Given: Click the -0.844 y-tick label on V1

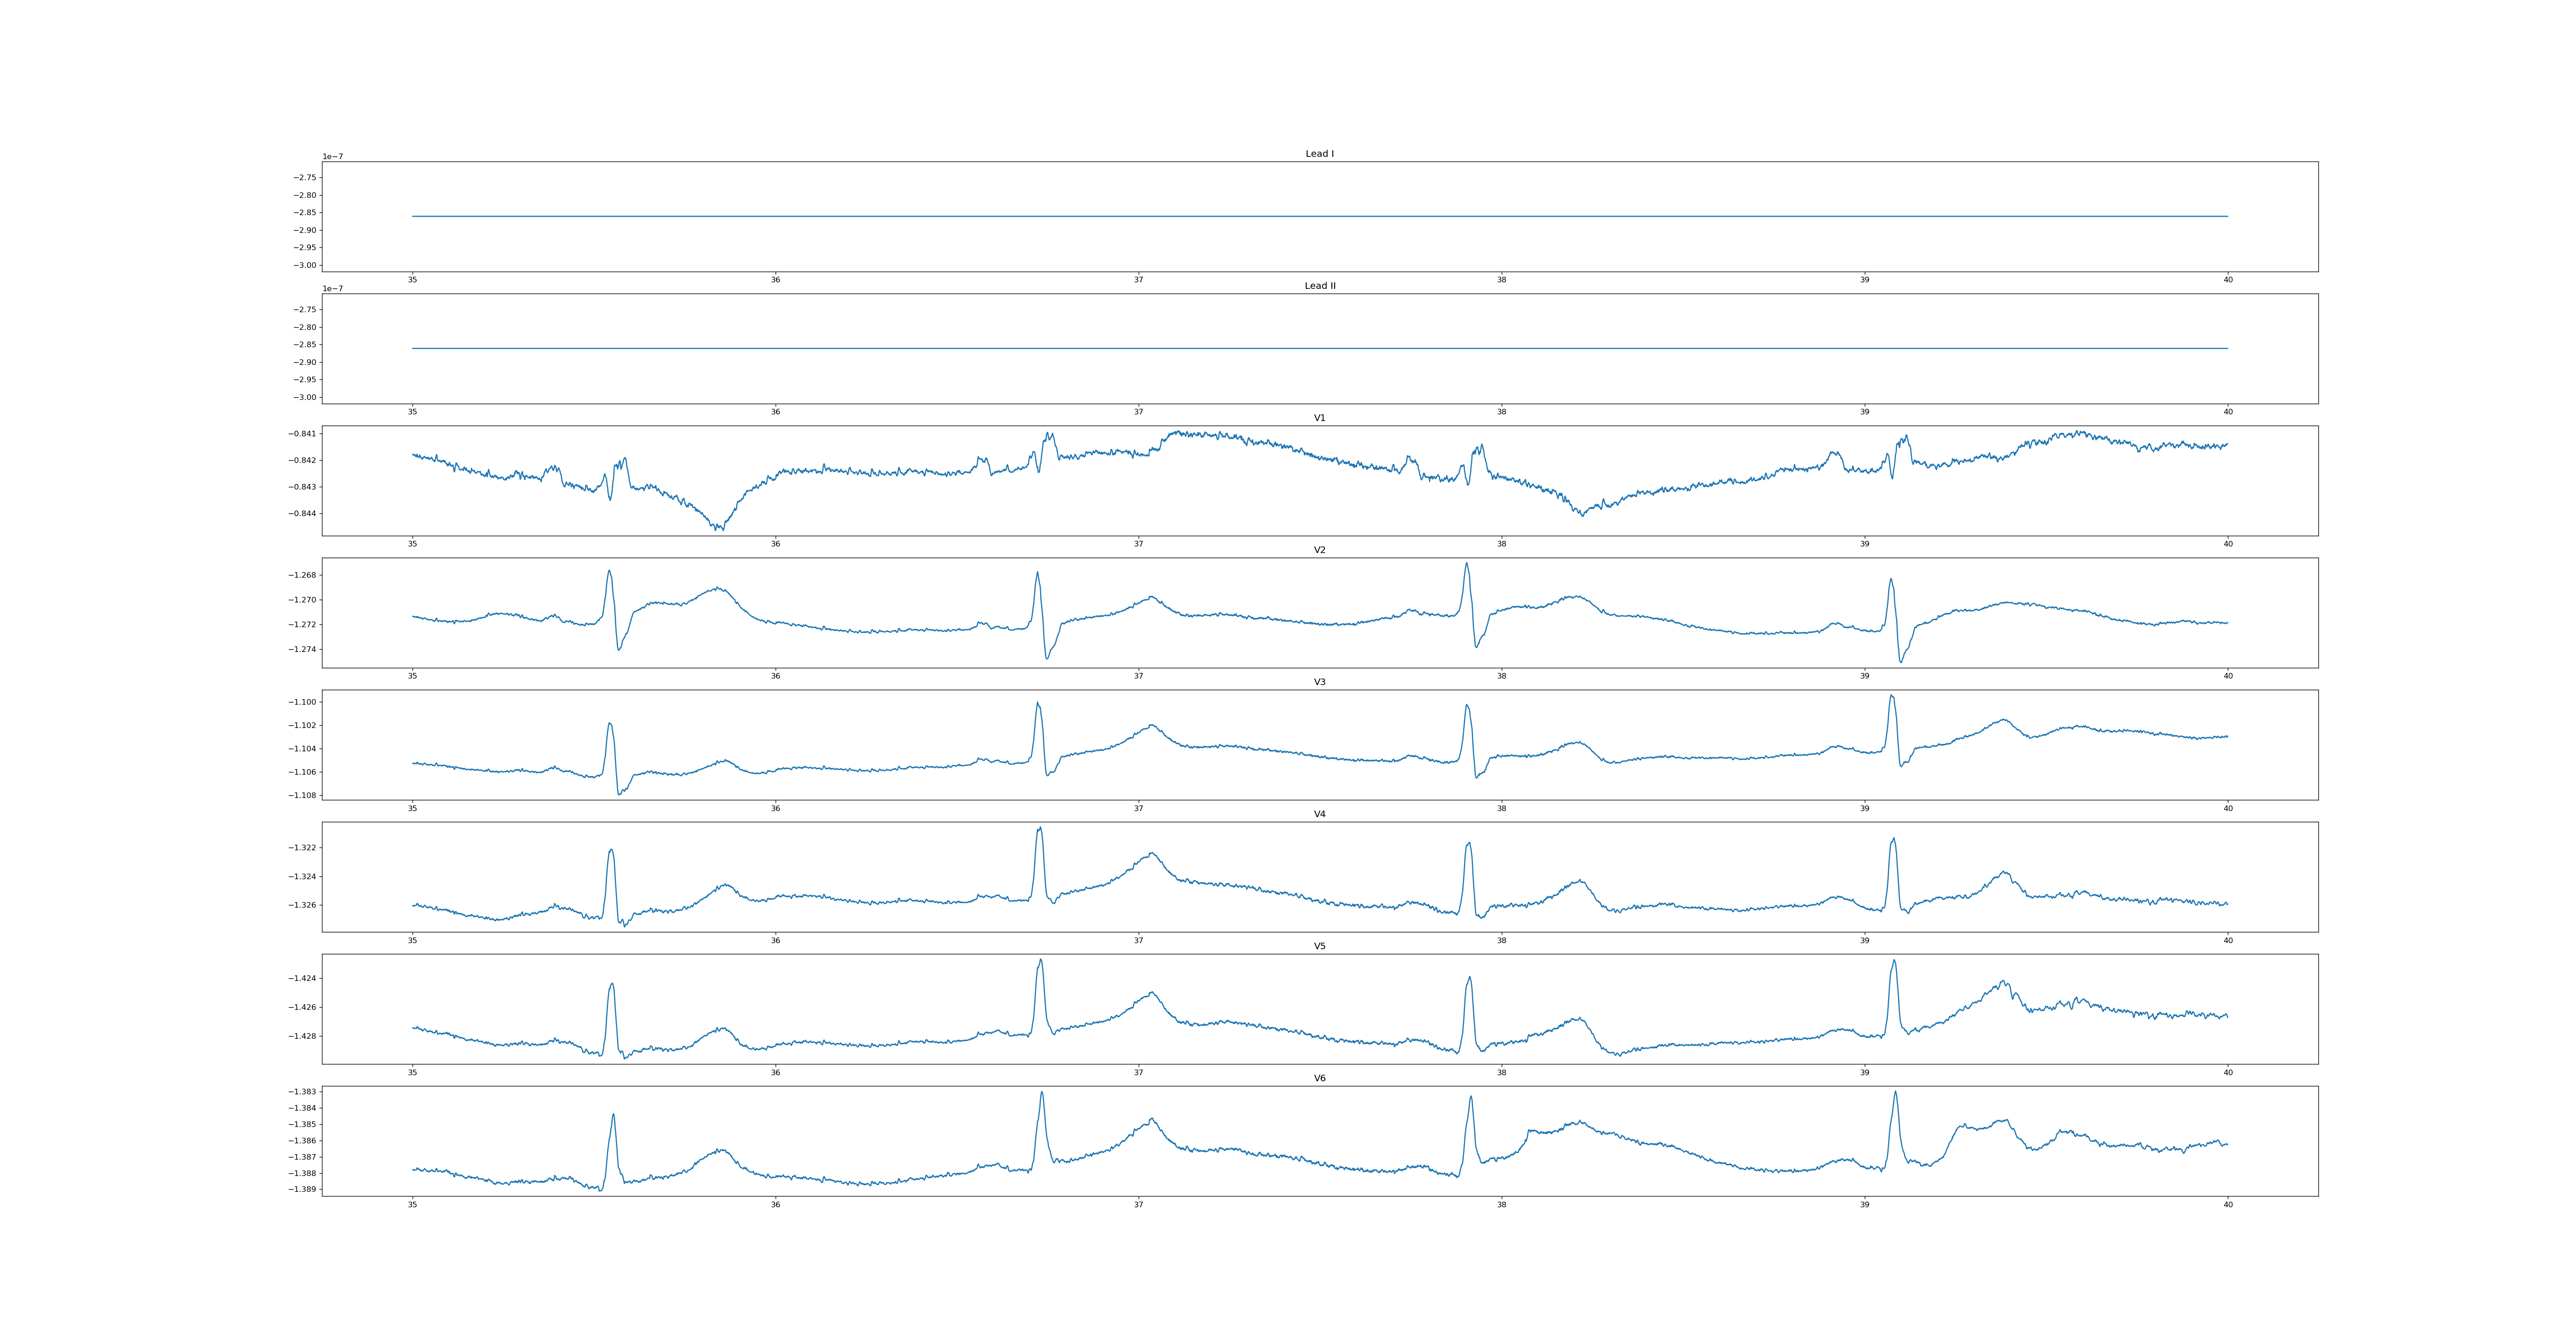Looking at the screenshot, I should pos(302,514).
